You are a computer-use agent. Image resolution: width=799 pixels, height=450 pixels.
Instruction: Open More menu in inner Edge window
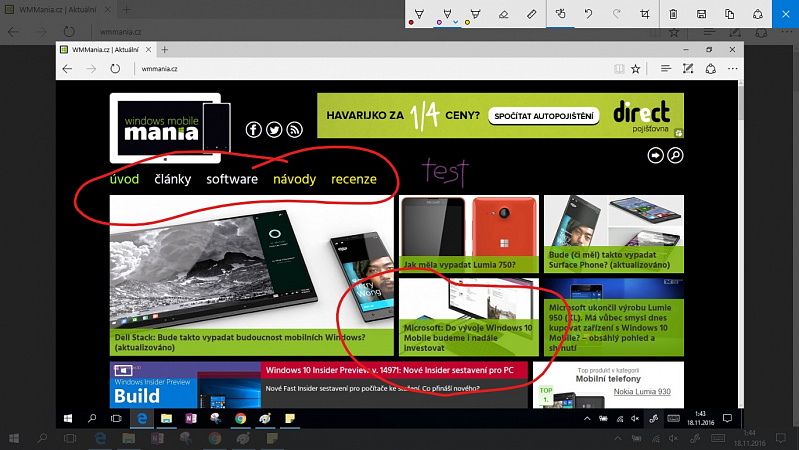coord(733,69)
